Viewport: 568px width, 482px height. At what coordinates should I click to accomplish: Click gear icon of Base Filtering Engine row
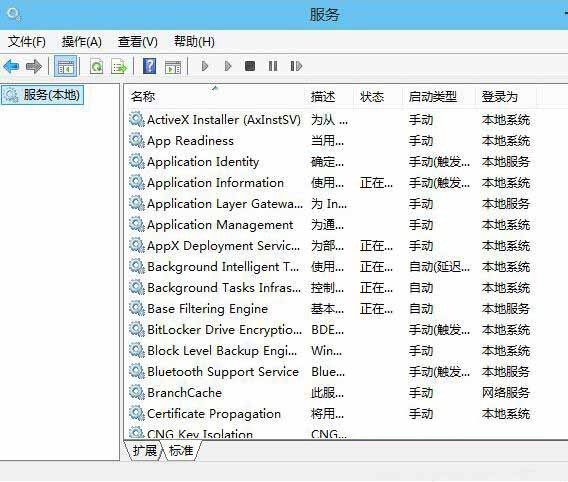[137, 309]
